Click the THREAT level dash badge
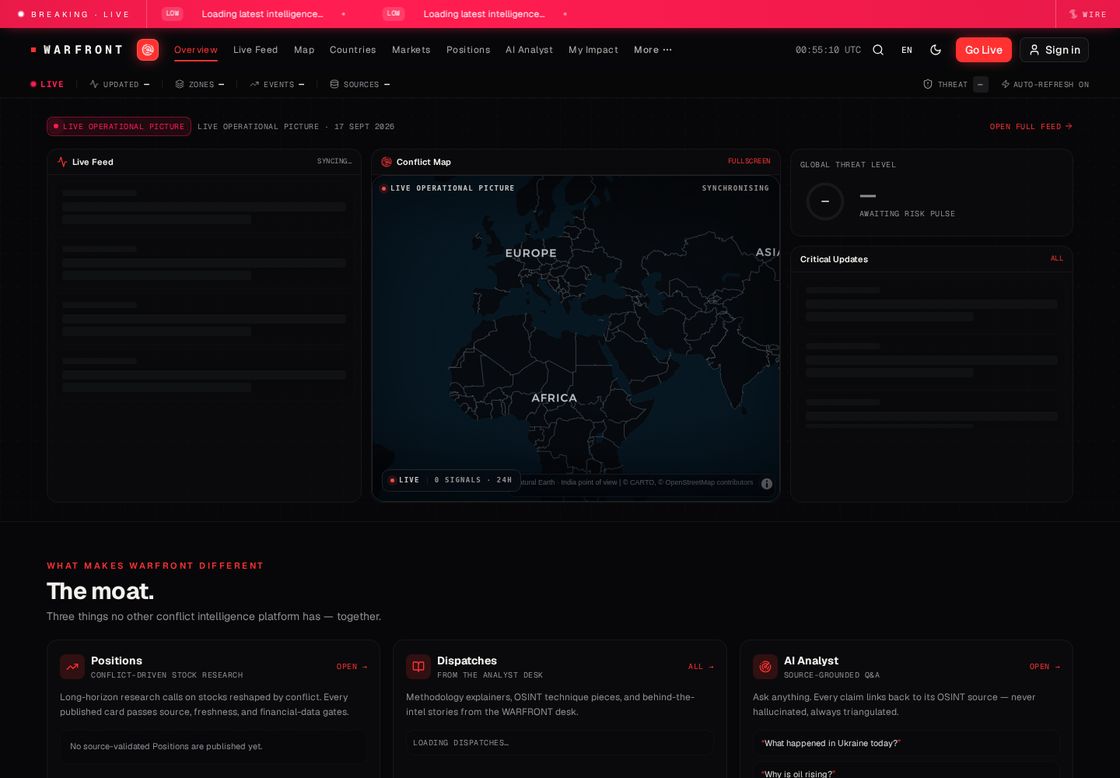 point(980,84)
